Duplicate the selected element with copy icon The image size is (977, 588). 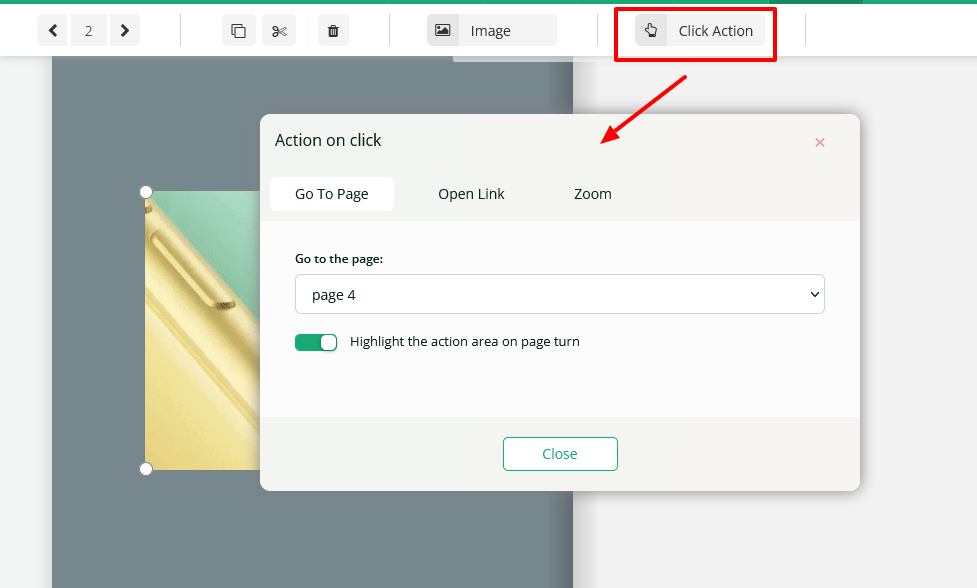click(239, 31)
